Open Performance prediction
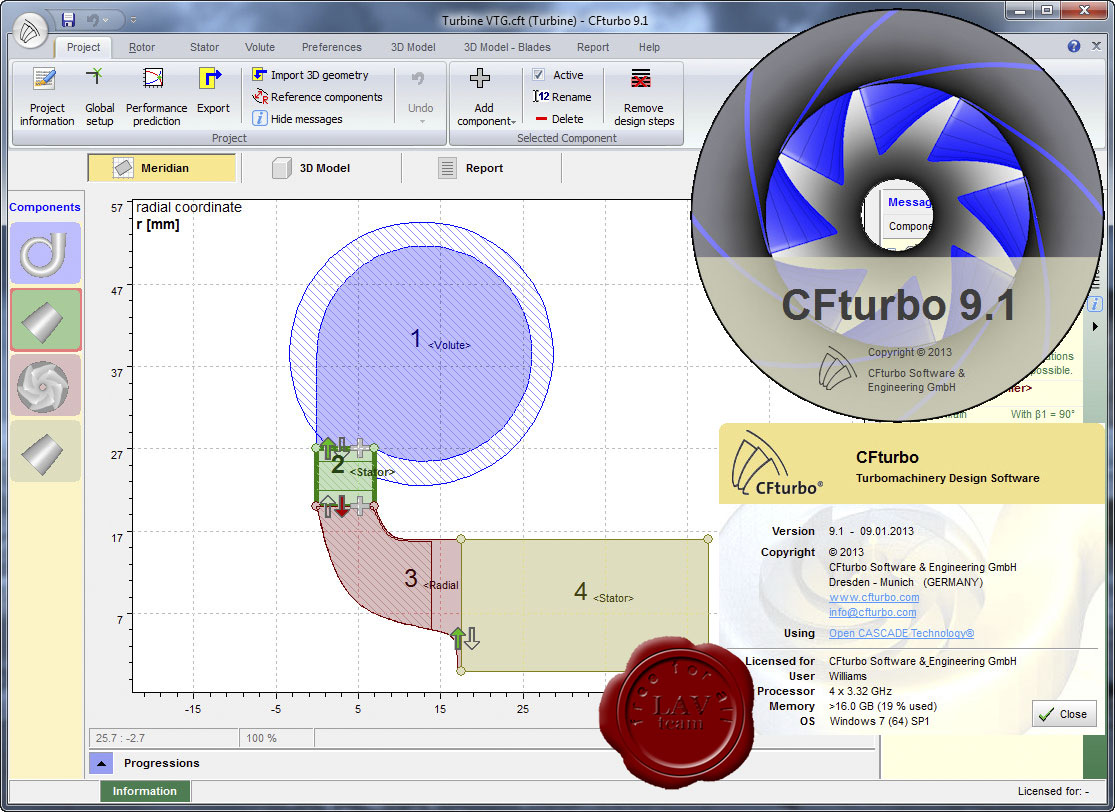The image size is (1115, 812). point(156,96)
